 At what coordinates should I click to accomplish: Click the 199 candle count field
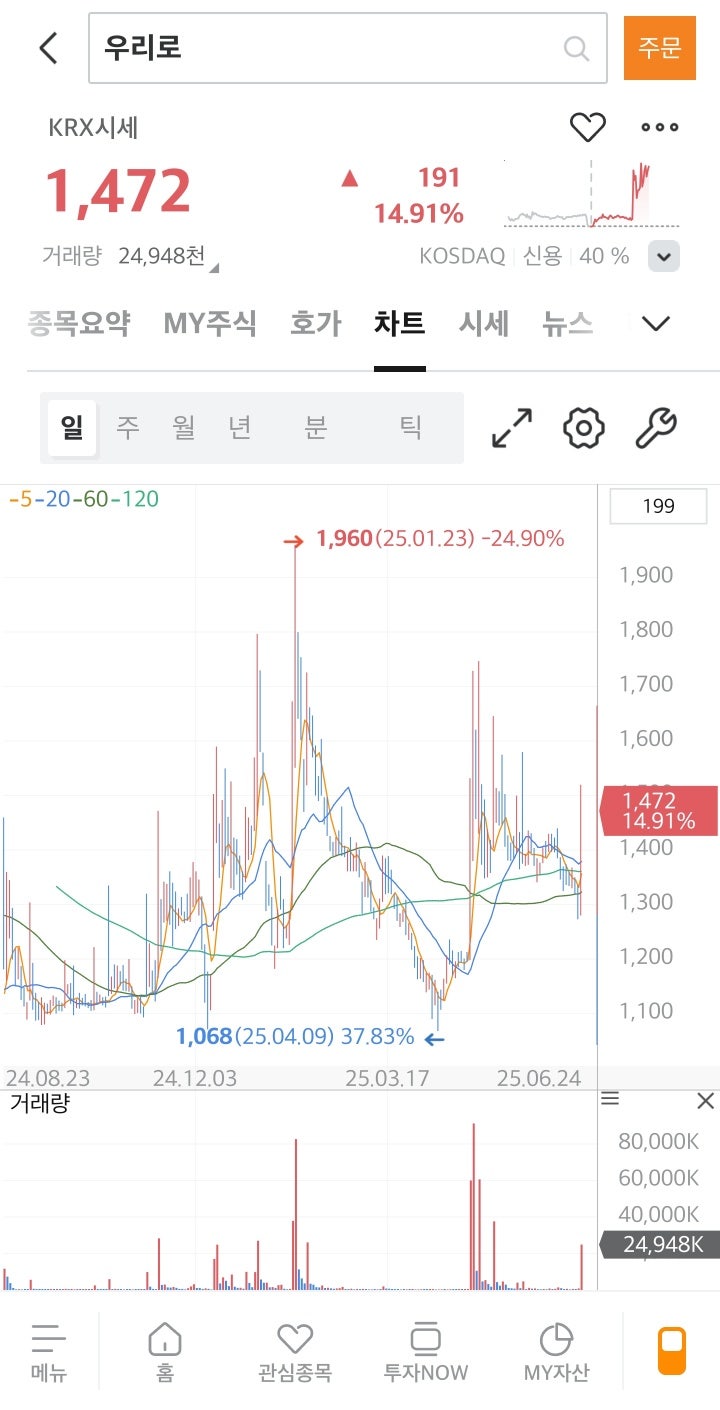(x=659, y=506)
